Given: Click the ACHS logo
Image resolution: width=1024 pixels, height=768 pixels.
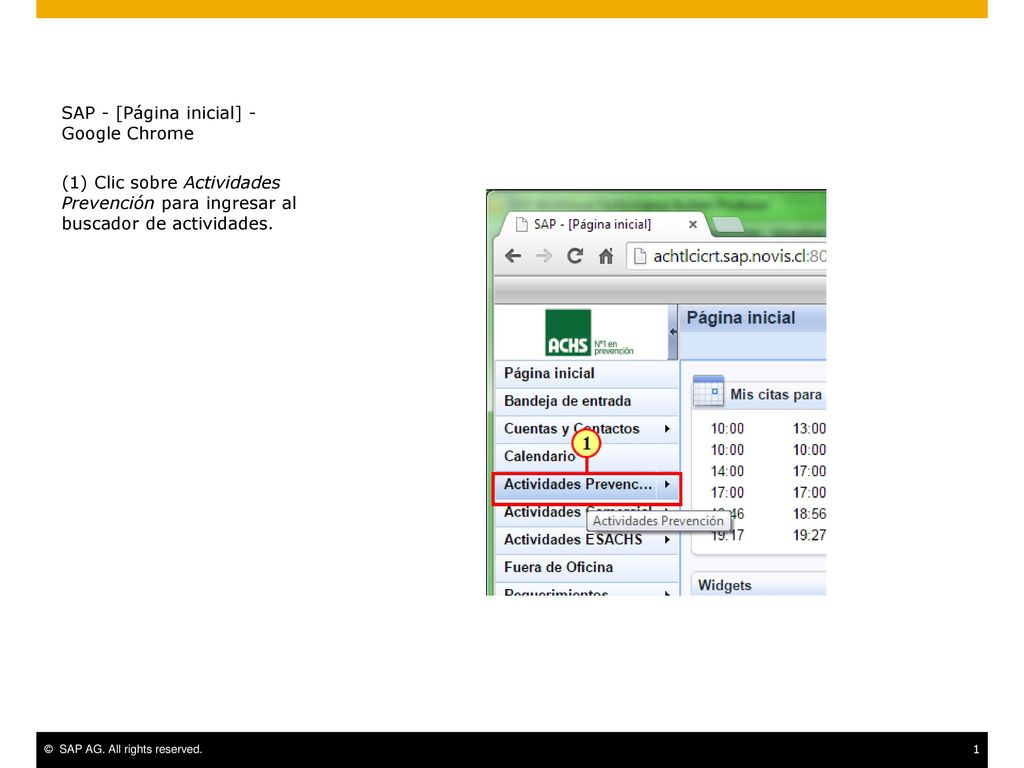Looking at the screenshot, I should point(588,333).
